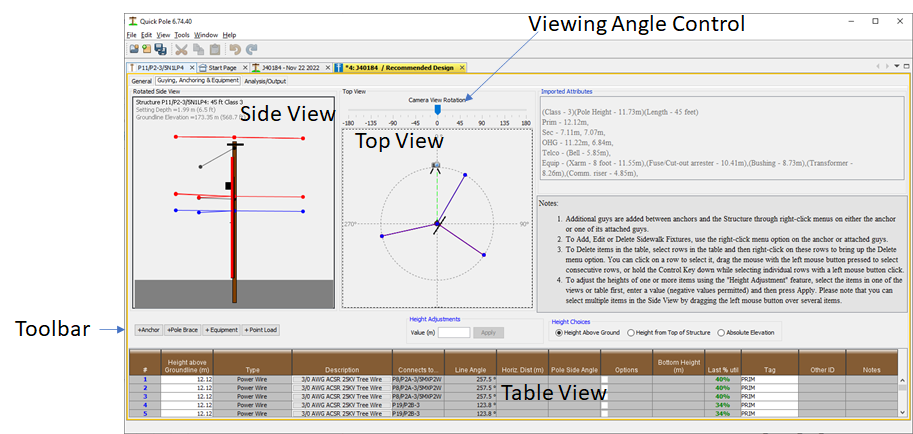Select table row number 4
The height and width of the screenshot is (434, 913).
tap(144, 405)
